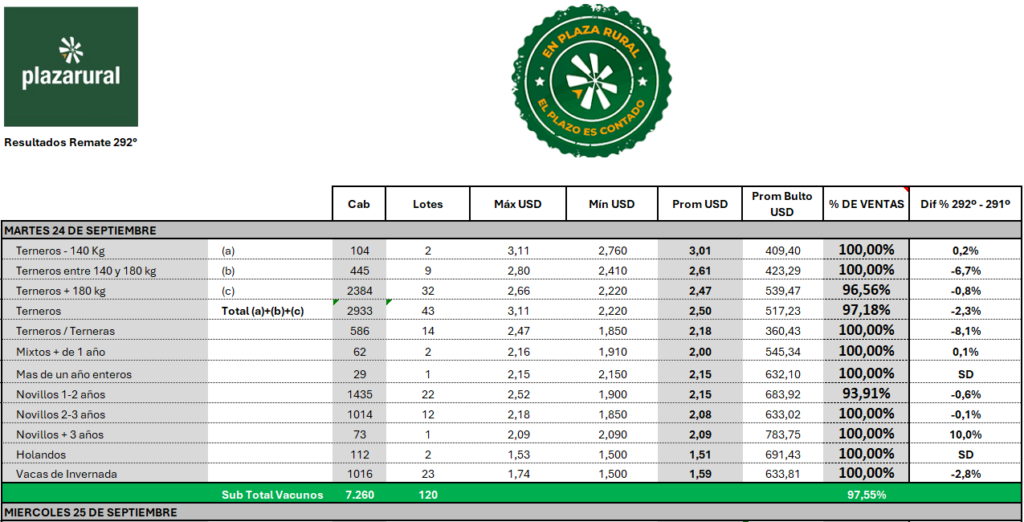Click Cab value '2933' in Terneros total row
1024x522 pixels.
[359, 311]
